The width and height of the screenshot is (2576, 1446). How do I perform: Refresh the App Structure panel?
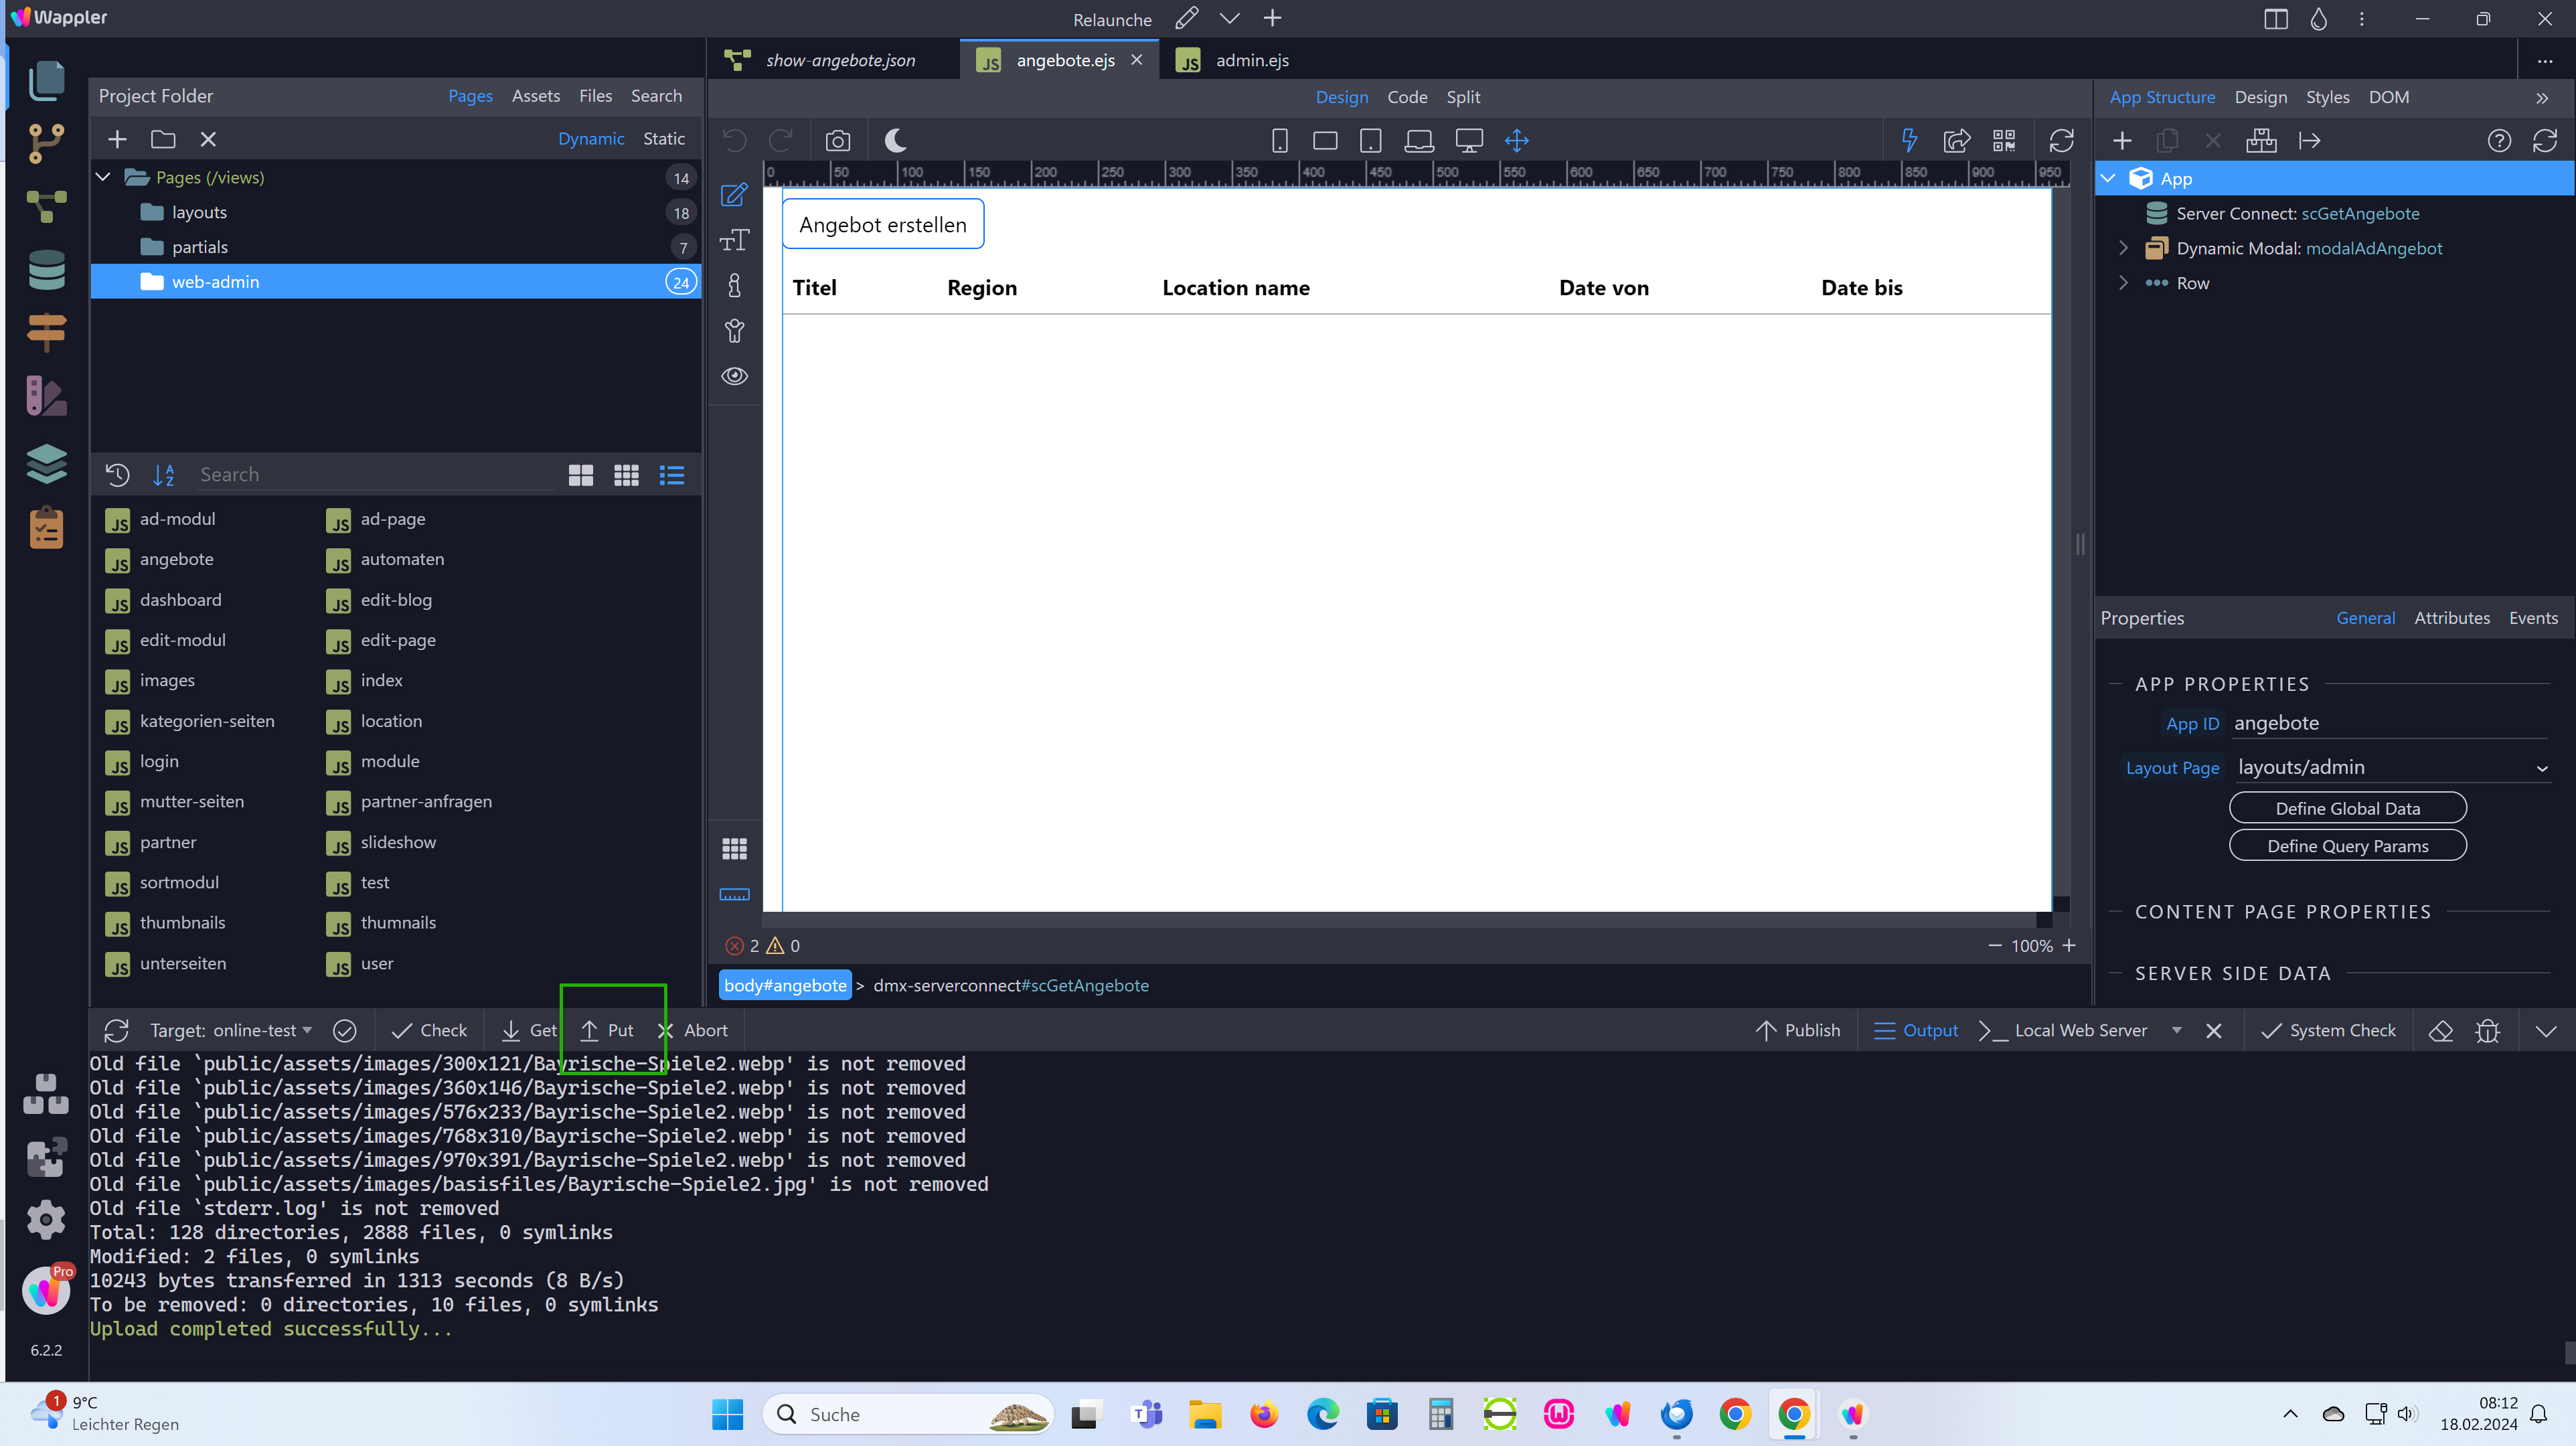(2544, 141)
